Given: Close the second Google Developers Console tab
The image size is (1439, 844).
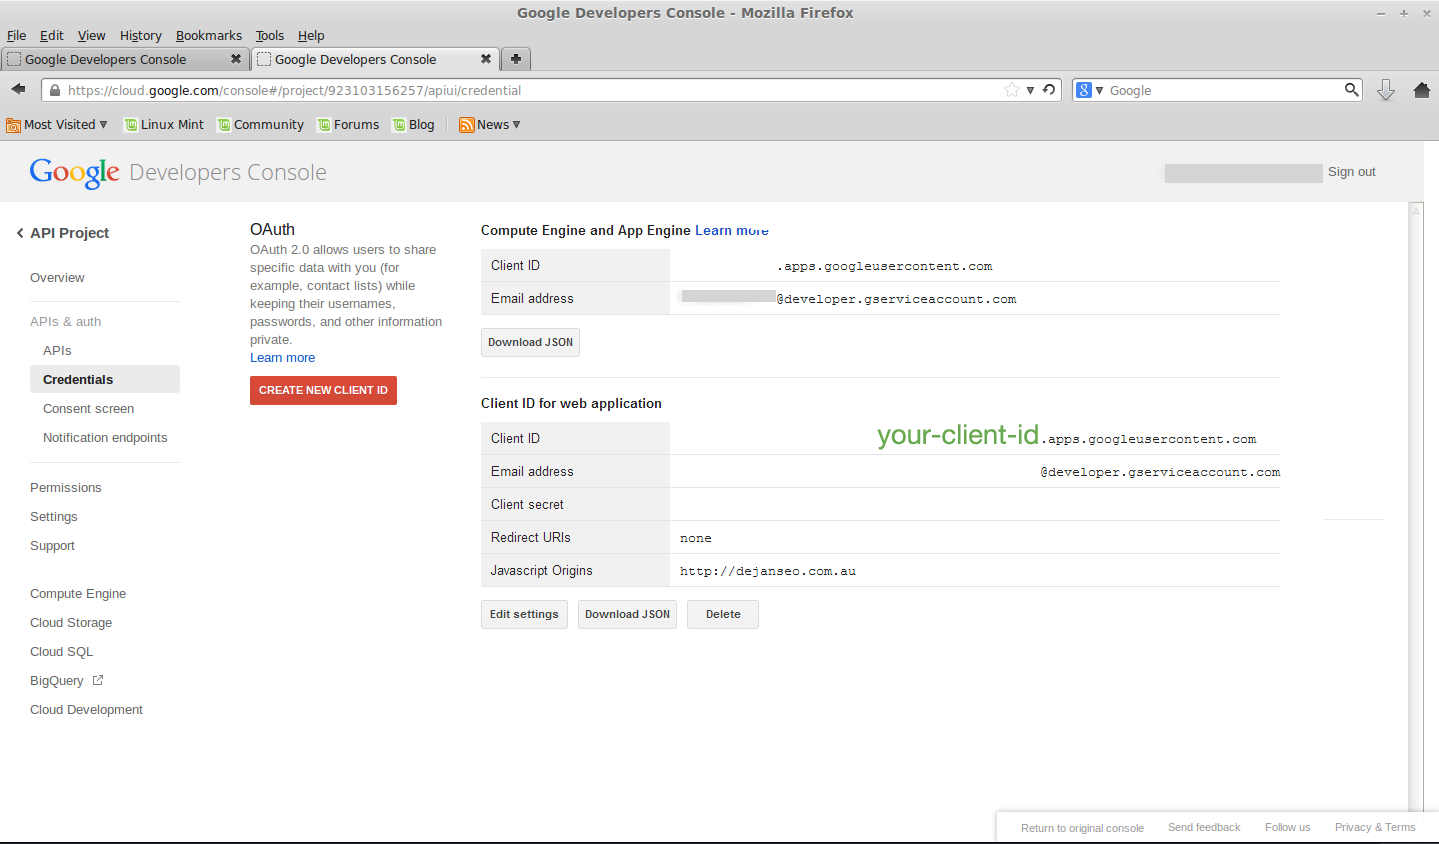Looking at the screenshot, I should [486, 59].
